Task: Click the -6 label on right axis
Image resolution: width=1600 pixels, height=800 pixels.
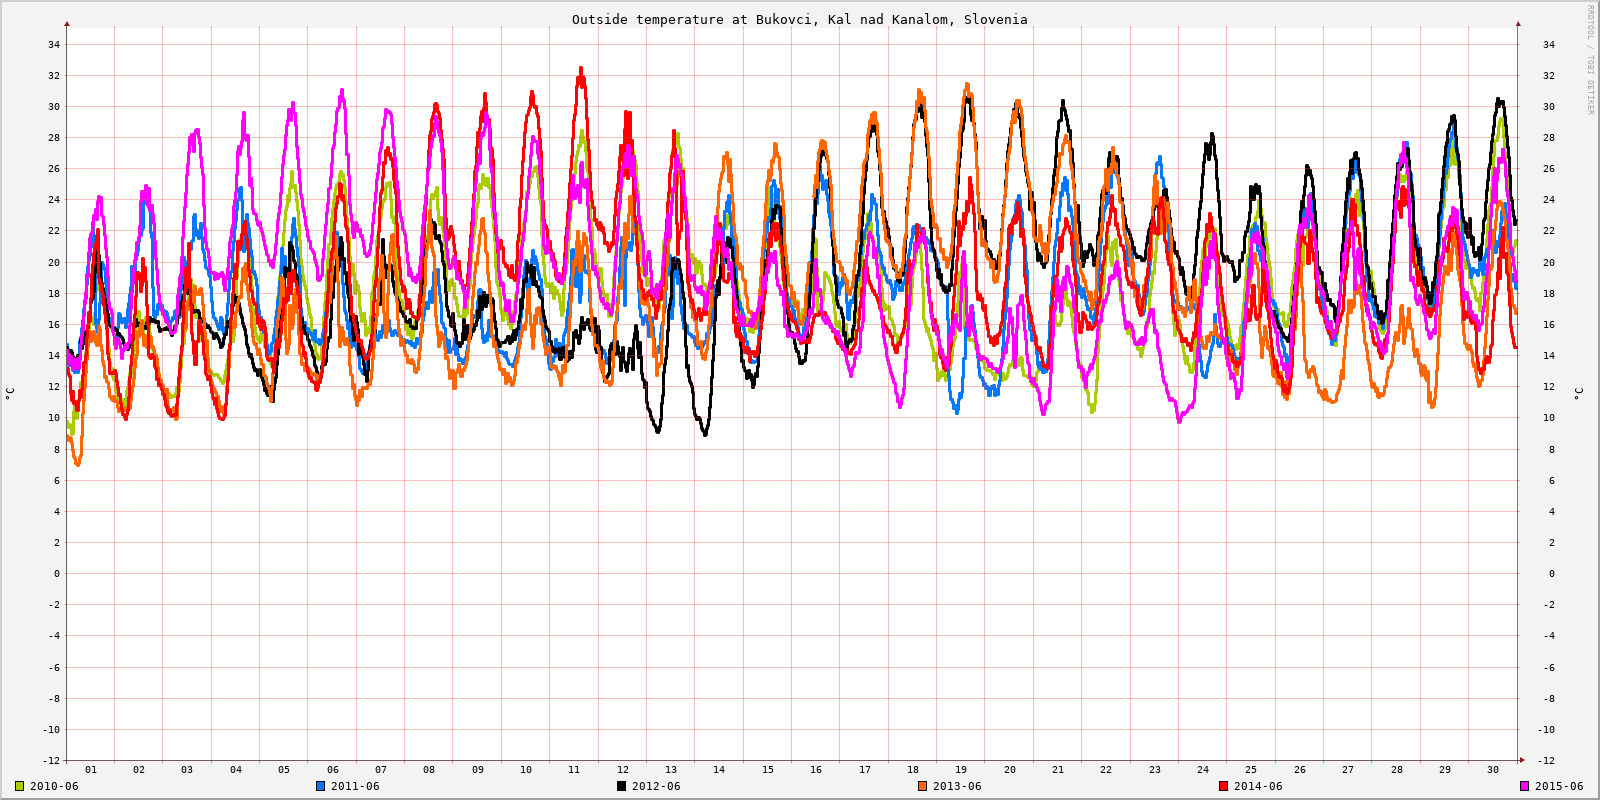Action: pos(1549,668)
